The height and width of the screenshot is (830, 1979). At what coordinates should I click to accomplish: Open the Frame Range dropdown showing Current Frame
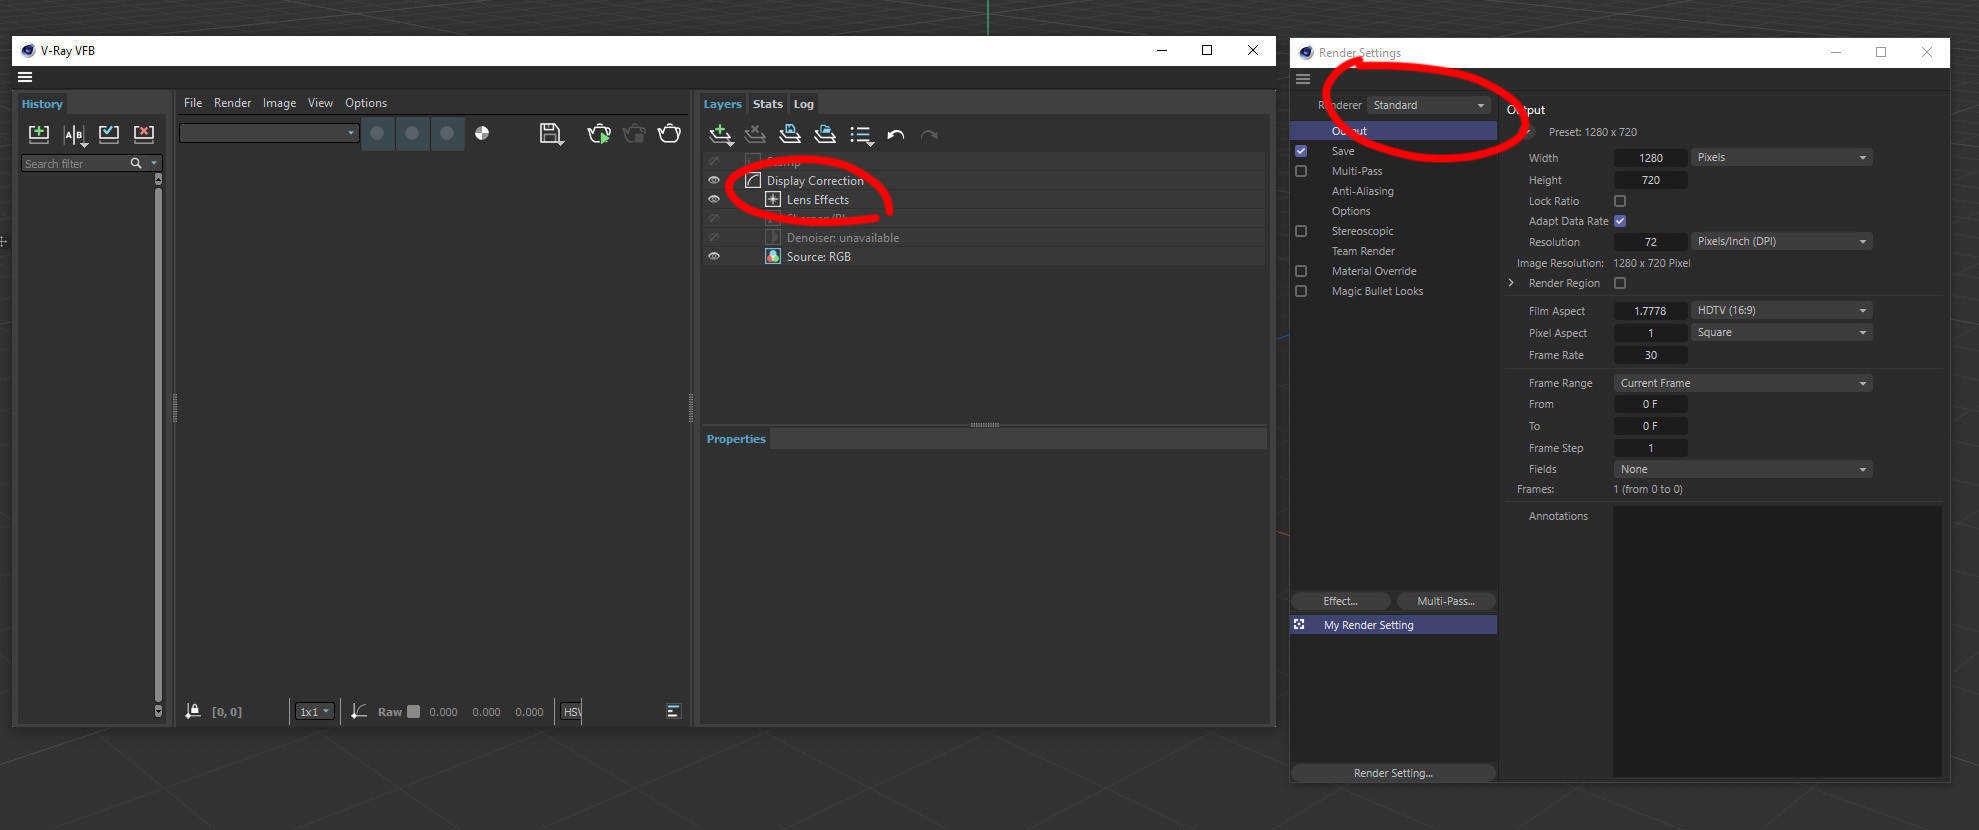pyautogui.click(x=1743, y=383)
